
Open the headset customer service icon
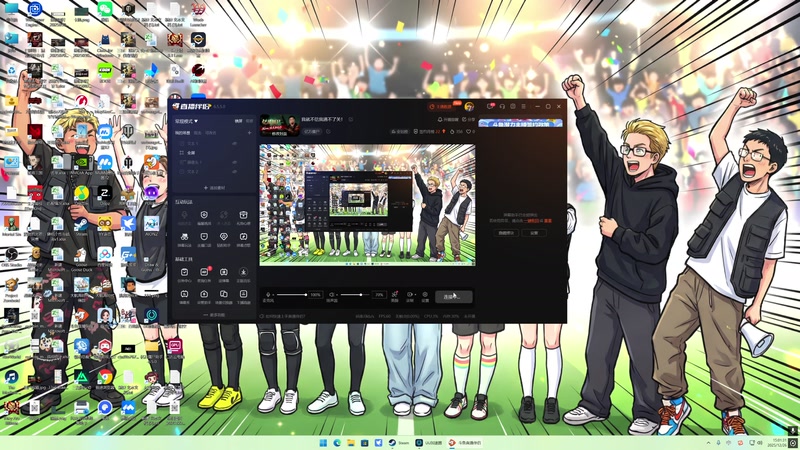coord(502,106)
